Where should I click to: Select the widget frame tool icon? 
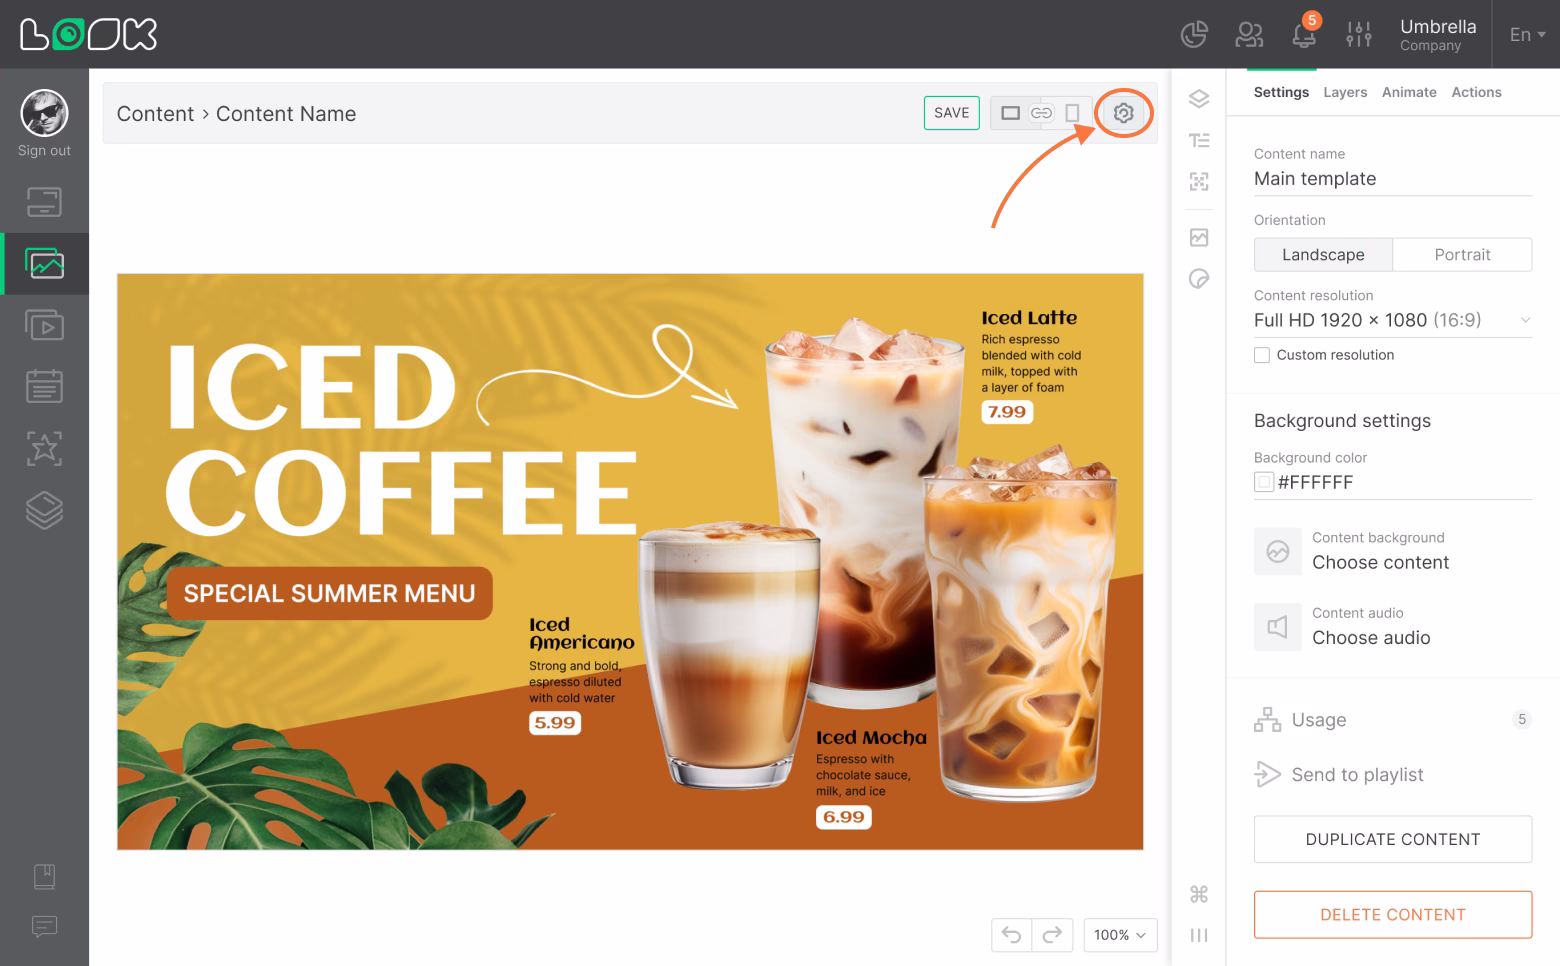(x=1199, y=181)
